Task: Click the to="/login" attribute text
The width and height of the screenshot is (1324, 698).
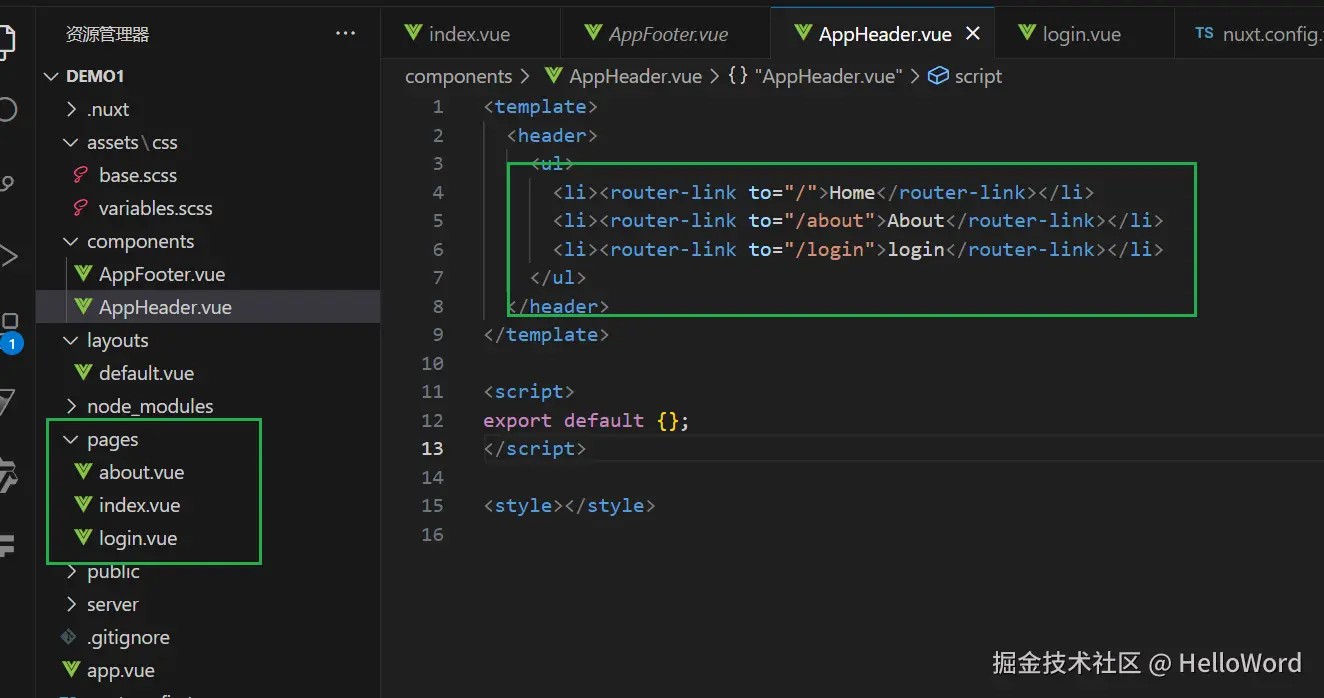Action: tap(812, 249)
